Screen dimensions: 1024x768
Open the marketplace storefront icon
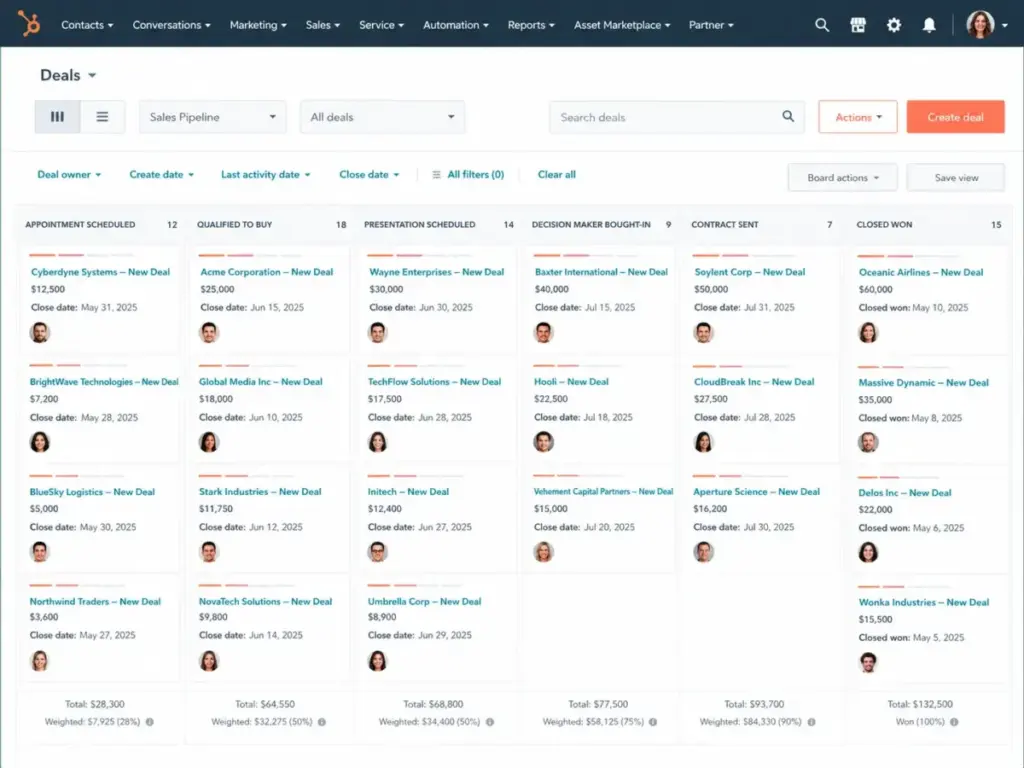pos(857,25)
